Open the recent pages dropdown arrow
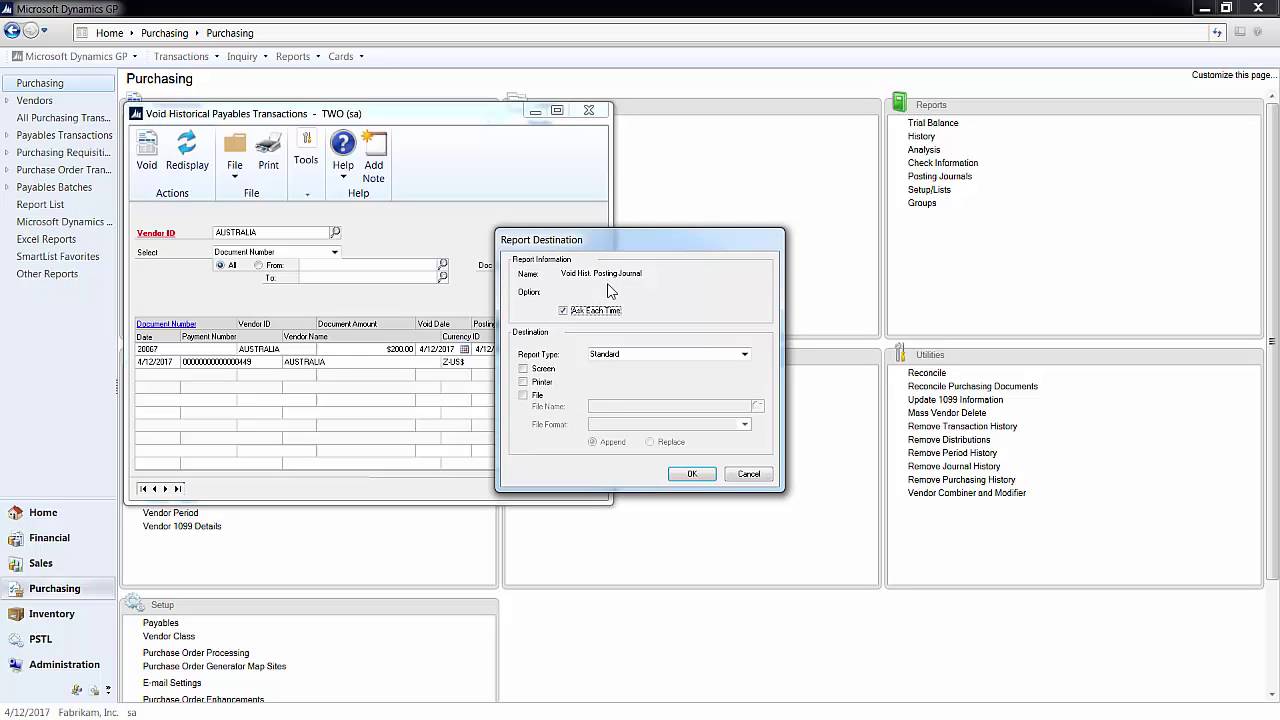1280x720 pixels. (x=44, y=31)
